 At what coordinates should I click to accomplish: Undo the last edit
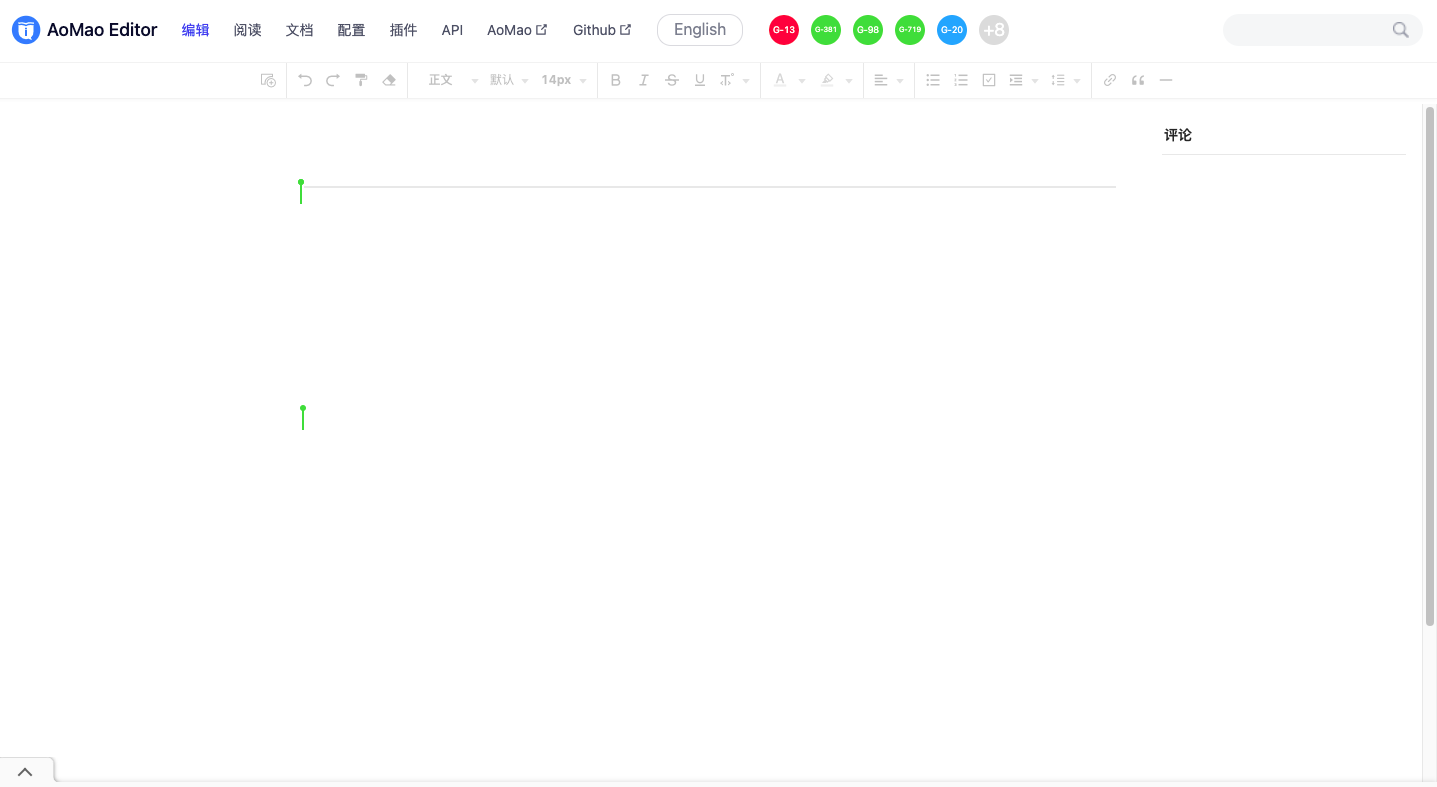305,79
